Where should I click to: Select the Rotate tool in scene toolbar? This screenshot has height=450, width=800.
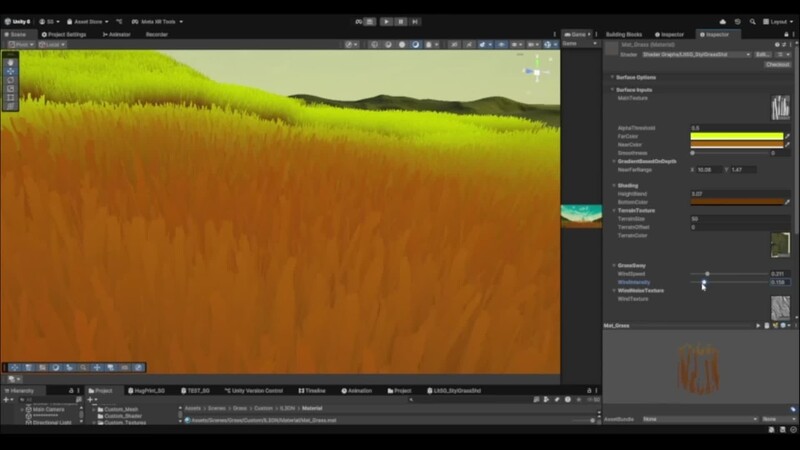click(x=10, y=80)
